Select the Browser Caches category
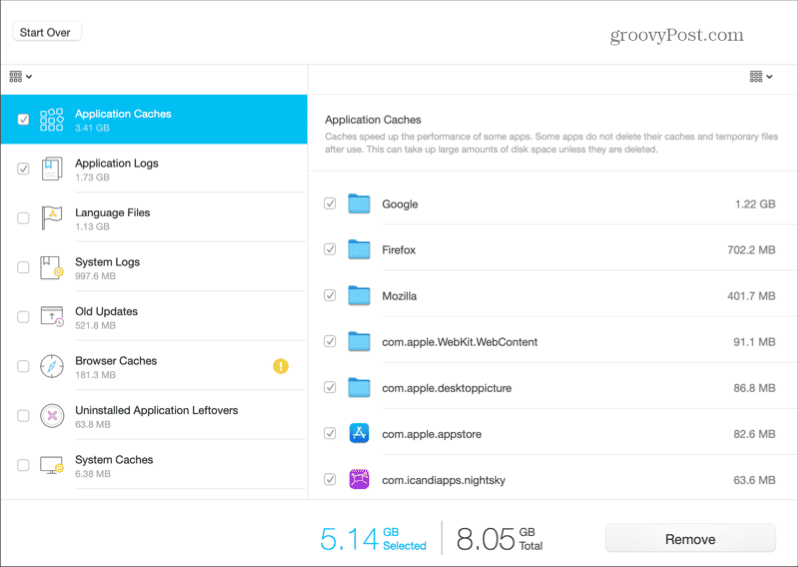 click(154, 366)
